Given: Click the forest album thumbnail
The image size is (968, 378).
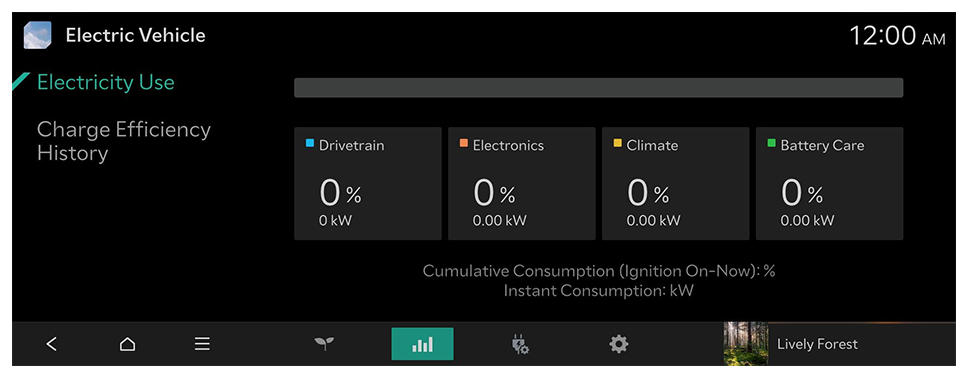Looking at the screenshot, I should (746, 343).
